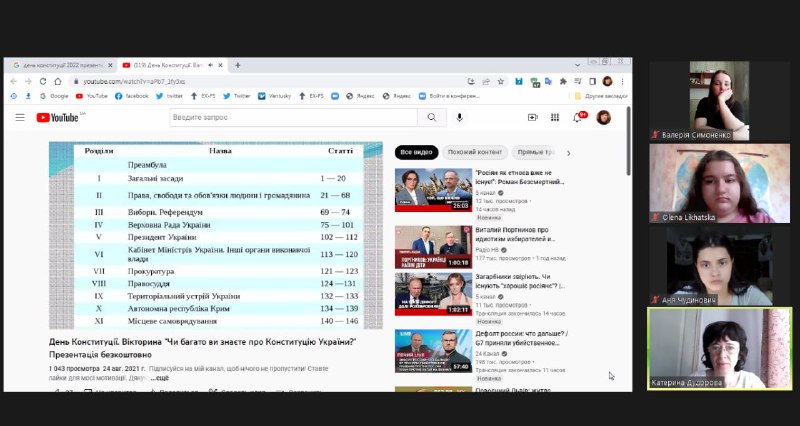
Task: Open the media control icon in toolbar
Action: [x=578, y=81]
